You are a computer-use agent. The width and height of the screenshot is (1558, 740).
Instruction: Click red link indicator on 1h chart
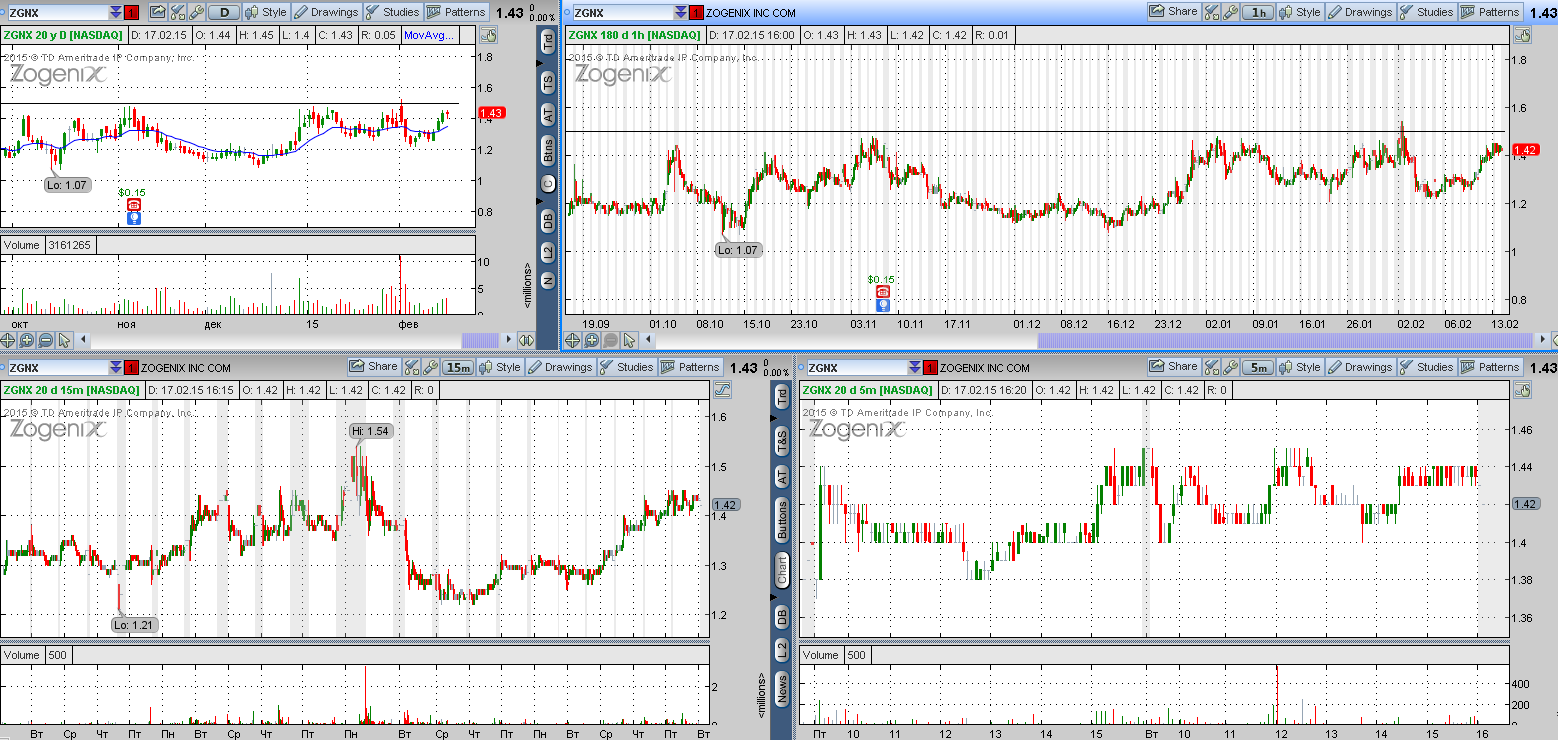point(697,12)
